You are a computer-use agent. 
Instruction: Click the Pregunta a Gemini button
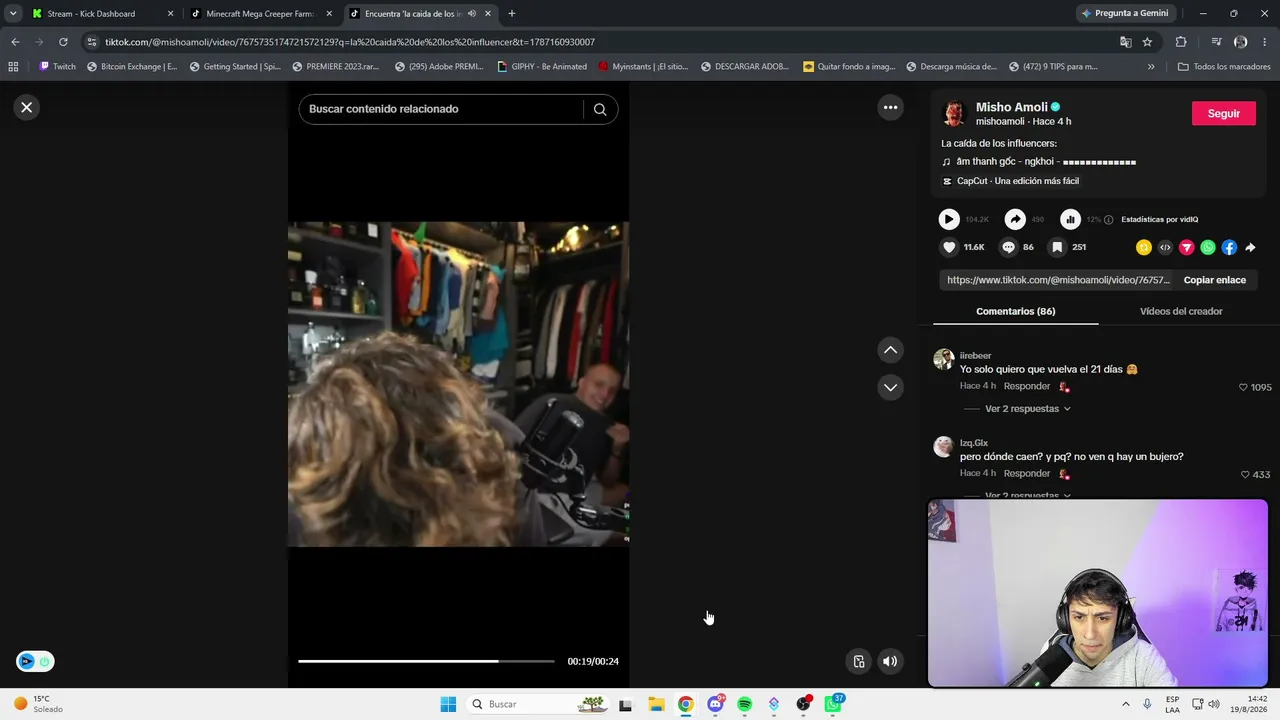click(1124, 14)
